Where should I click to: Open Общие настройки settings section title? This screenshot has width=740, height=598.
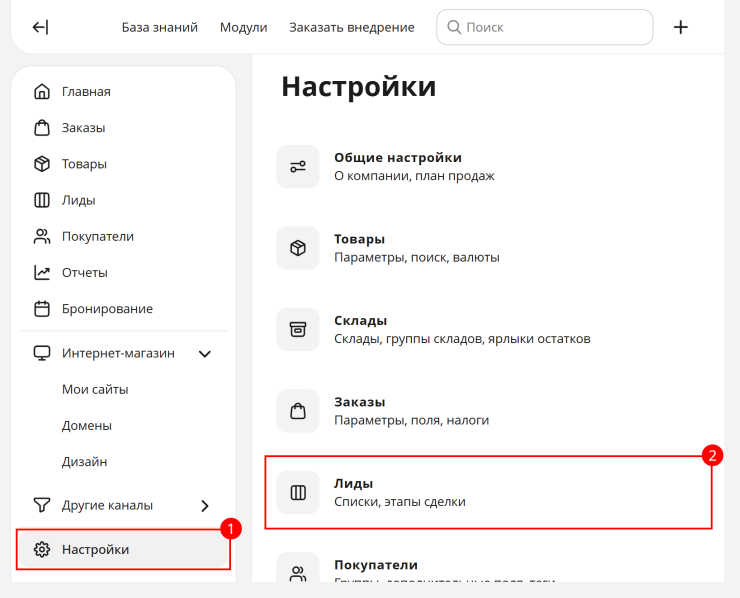(398, 158)
